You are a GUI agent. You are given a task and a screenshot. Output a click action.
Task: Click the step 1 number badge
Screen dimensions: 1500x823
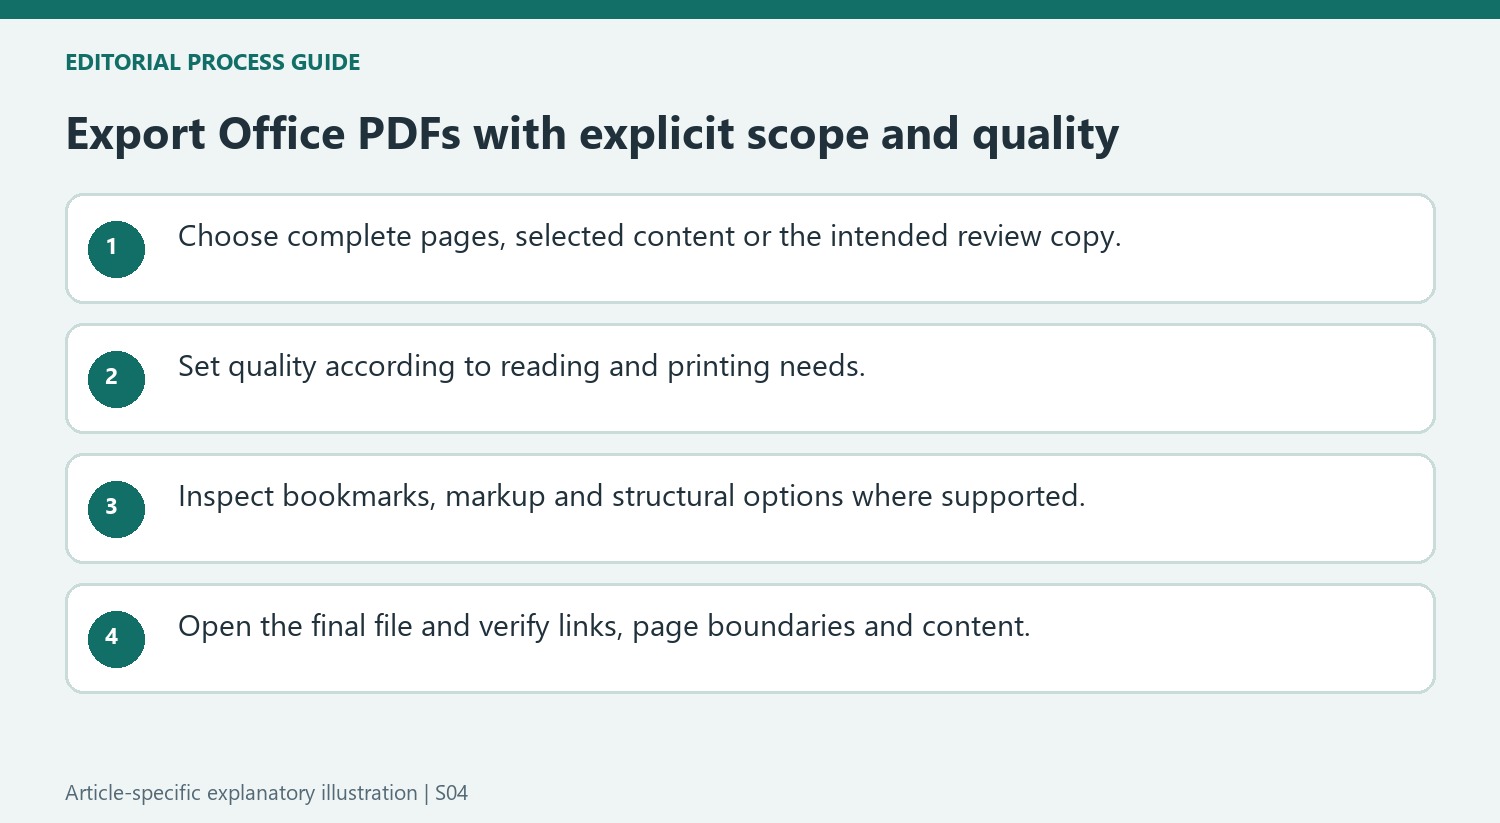[x=116, y=249]
